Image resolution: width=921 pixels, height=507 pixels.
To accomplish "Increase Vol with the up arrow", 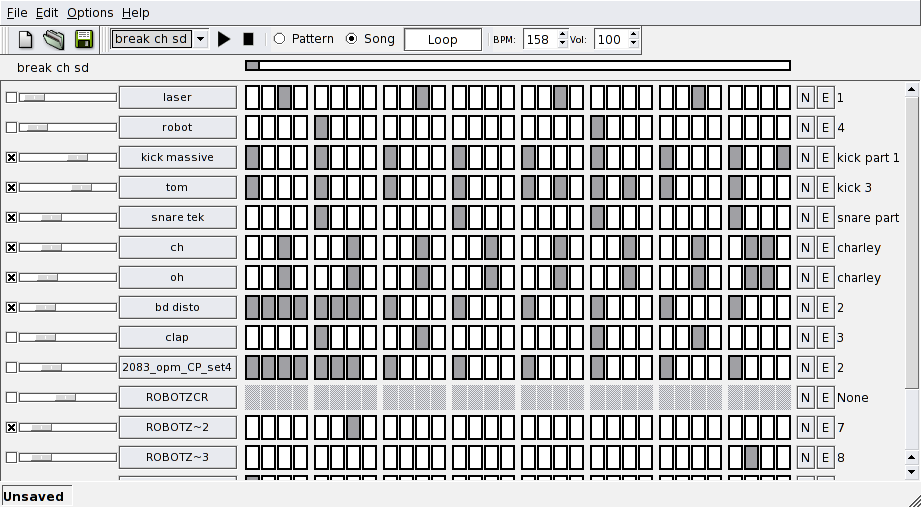I will pyautogui.click(x=633, y=34).
